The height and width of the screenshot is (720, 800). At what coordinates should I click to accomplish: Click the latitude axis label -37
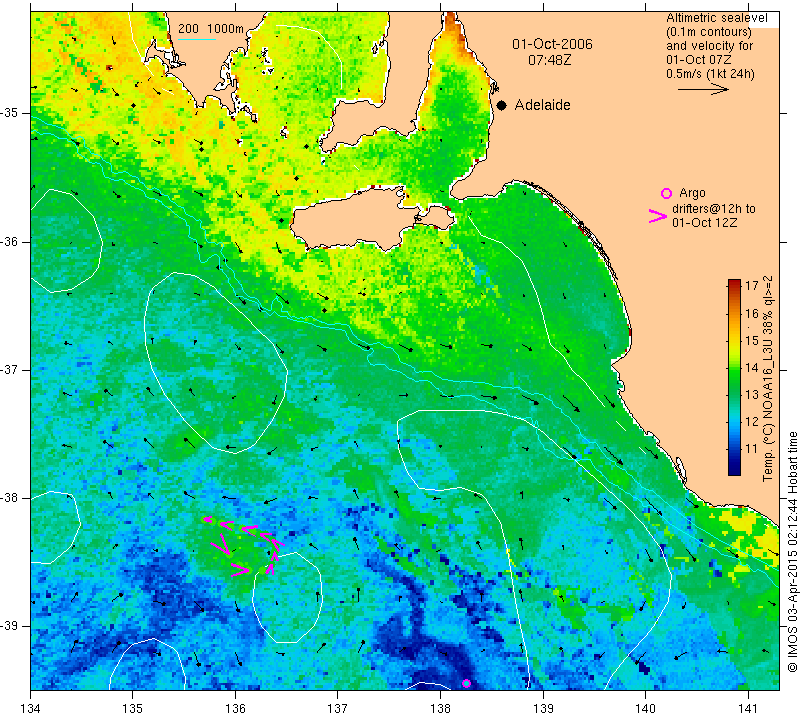coord(9,369)
